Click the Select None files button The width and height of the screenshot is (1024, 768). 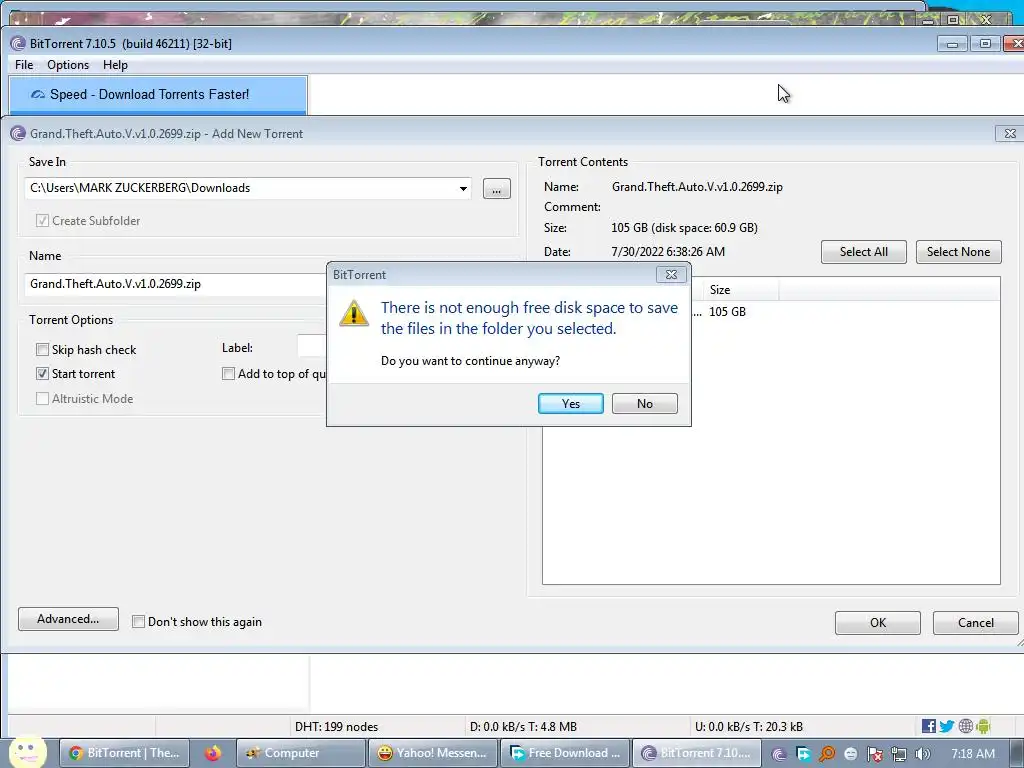[x=958, y=252]
